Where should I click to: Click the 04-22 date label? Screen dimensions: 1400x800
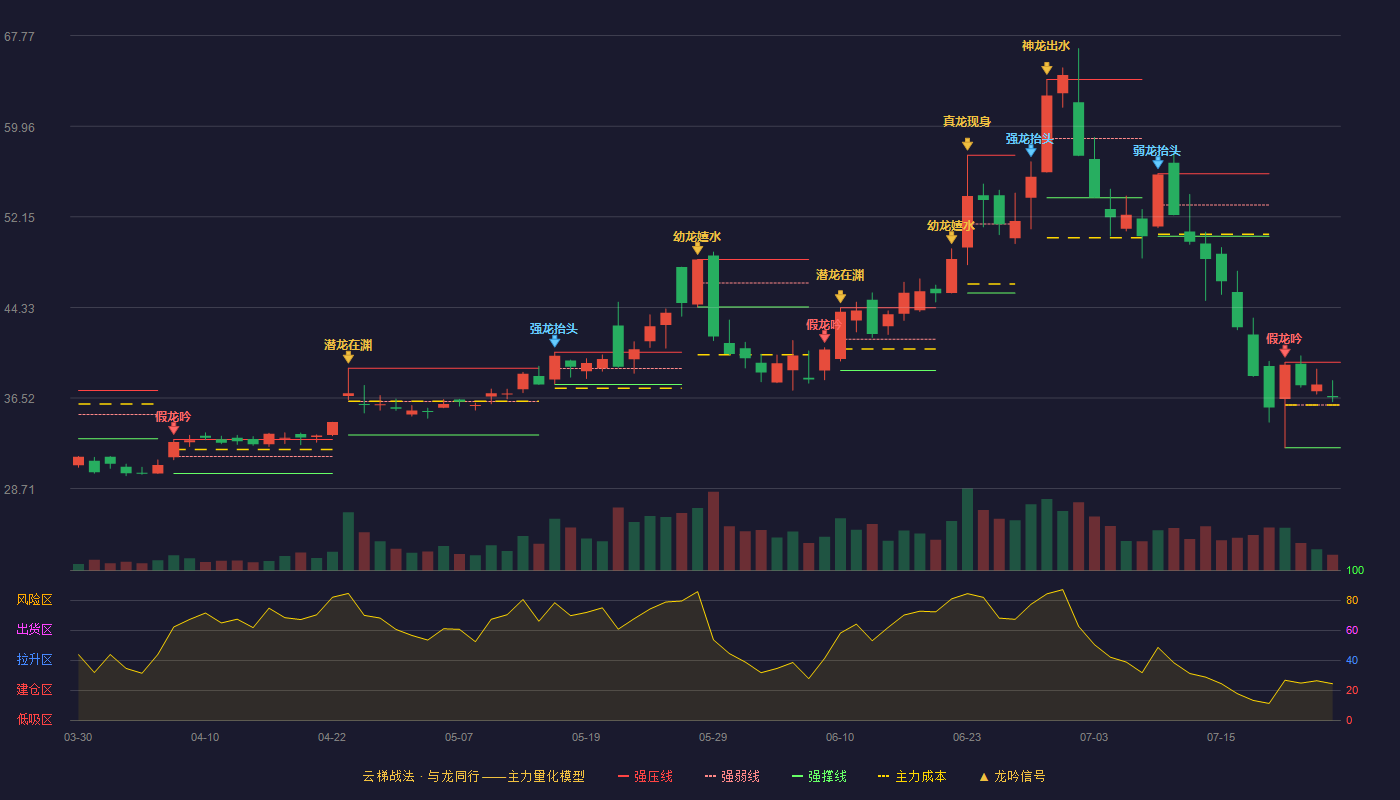(332, 737)
